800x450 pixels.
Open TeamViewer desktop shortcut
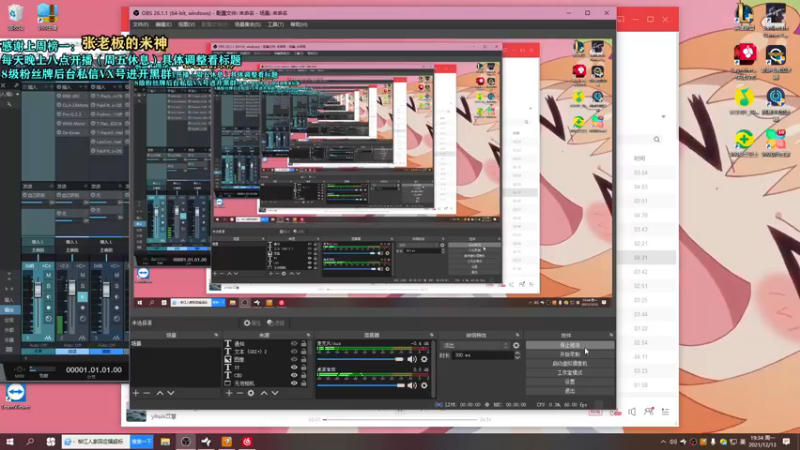pyautogui.click(x=16, y=396)
